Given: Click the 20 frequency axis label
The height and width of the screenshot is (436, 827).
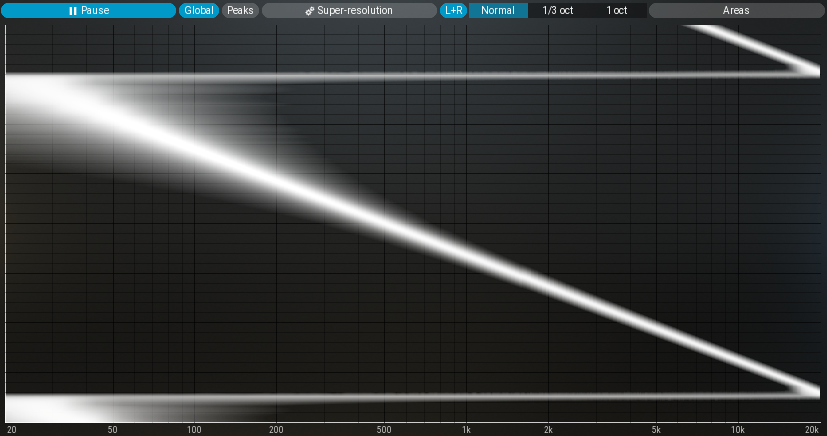Looking at the screenshot, I should coord(12,430).
